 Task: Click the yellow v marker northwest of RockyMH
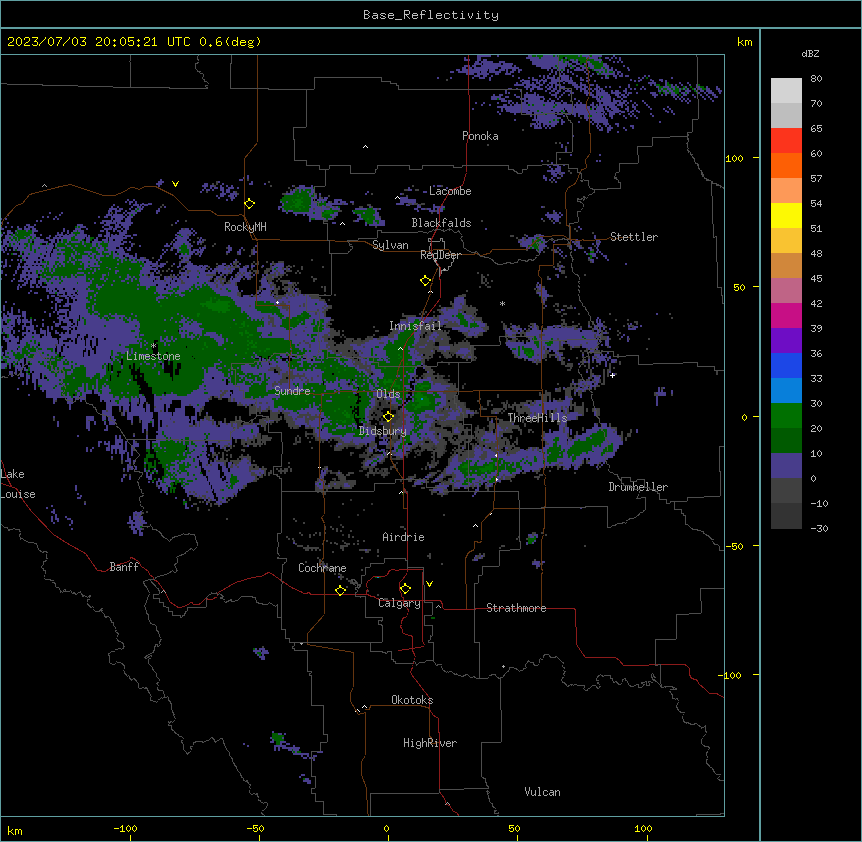(x=175, y=184)
